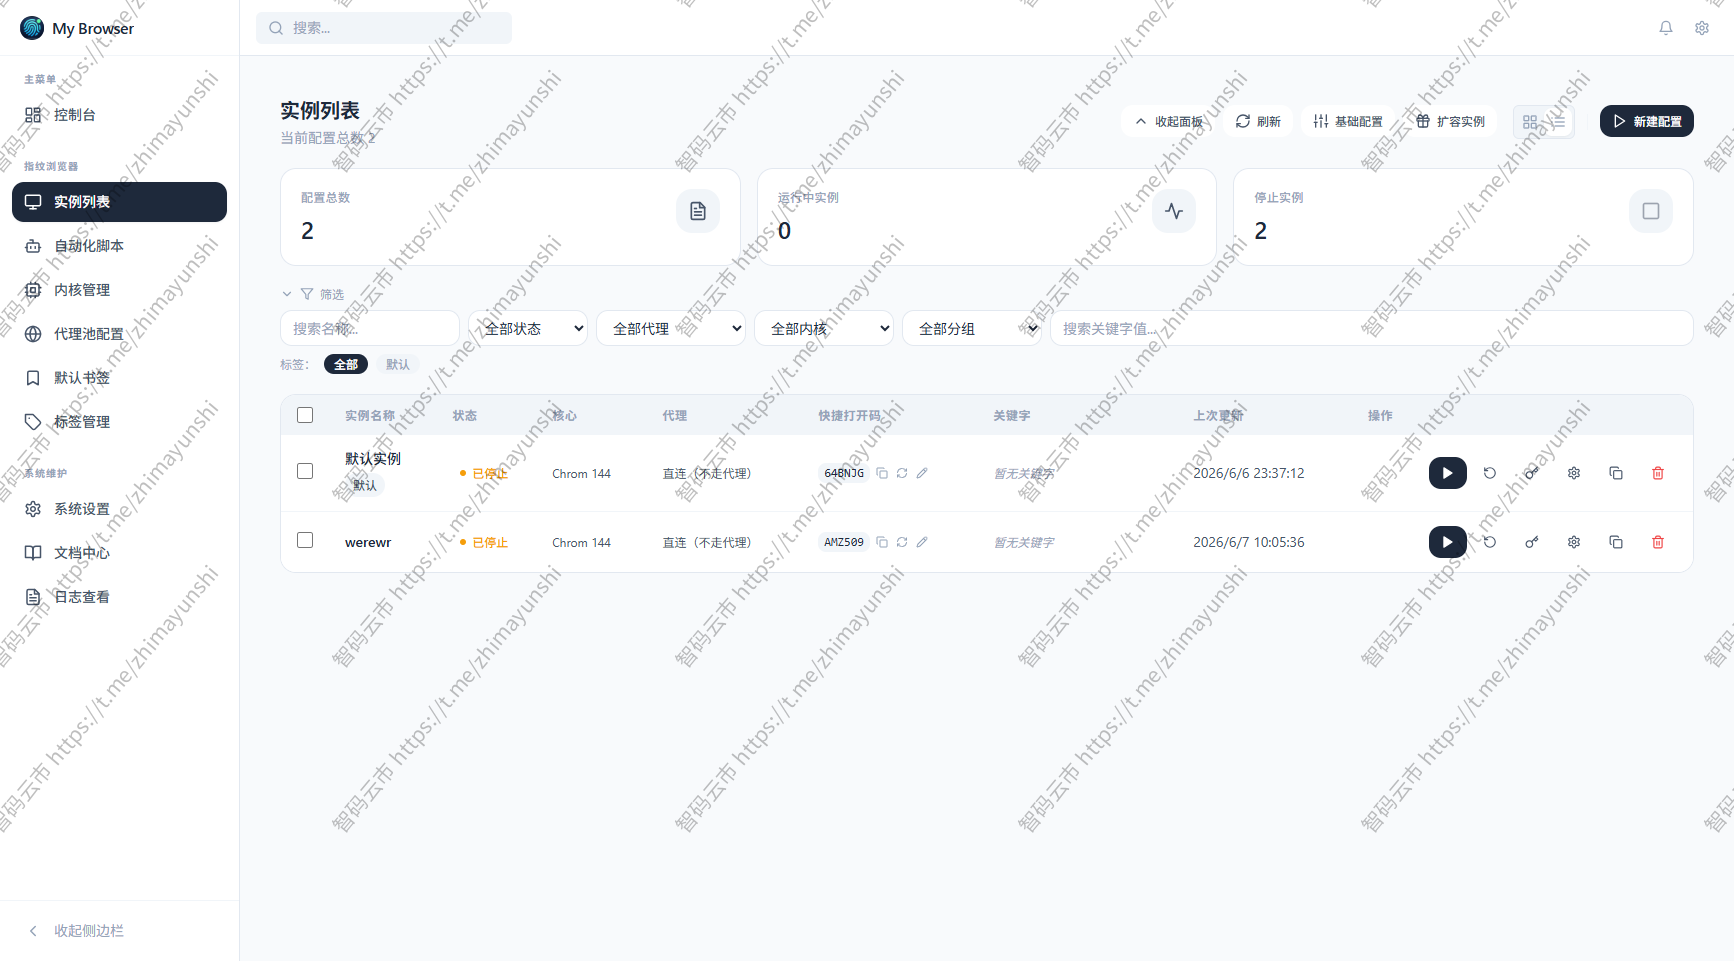Duplicate the werewr instance via copy icon

point(1616,542)
